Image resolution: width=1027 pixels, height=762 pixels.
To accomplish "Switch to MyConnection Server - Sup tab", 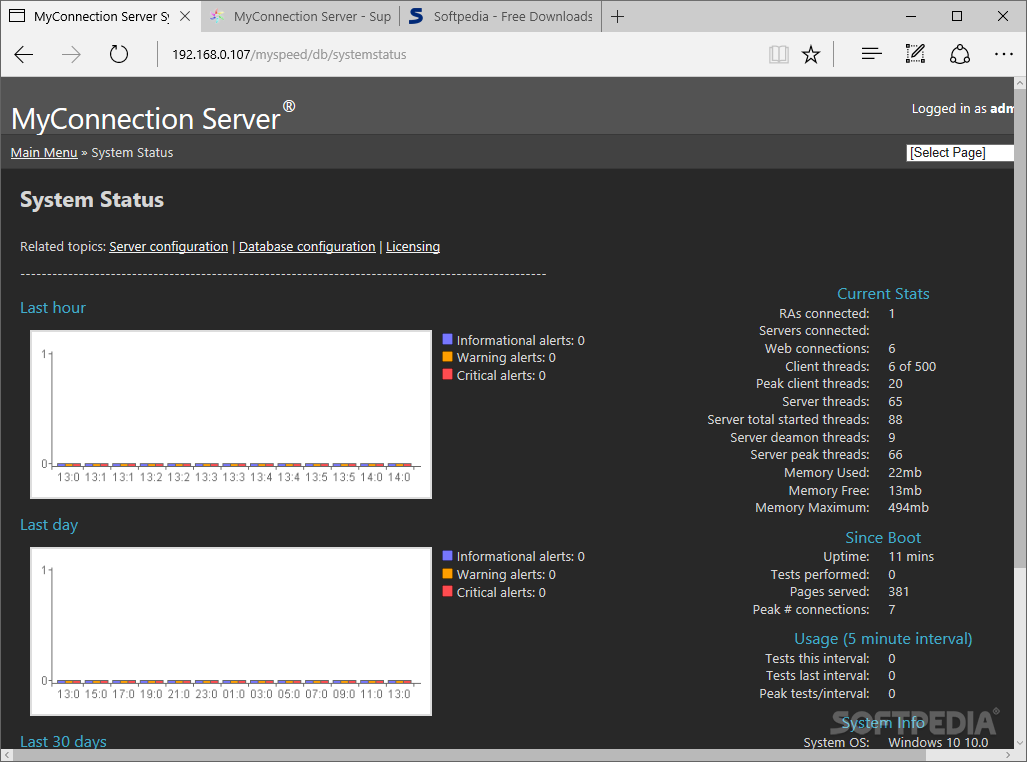I will pyautogui.click(x=301, y=16).
